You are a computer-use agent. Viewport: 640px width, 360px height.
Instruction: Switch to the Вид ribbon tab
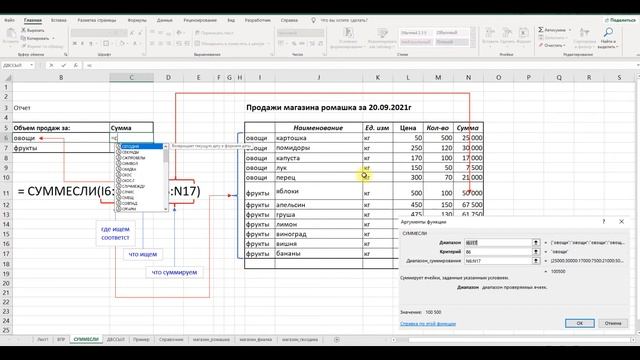pyautogui.click(x=231, y=20)
